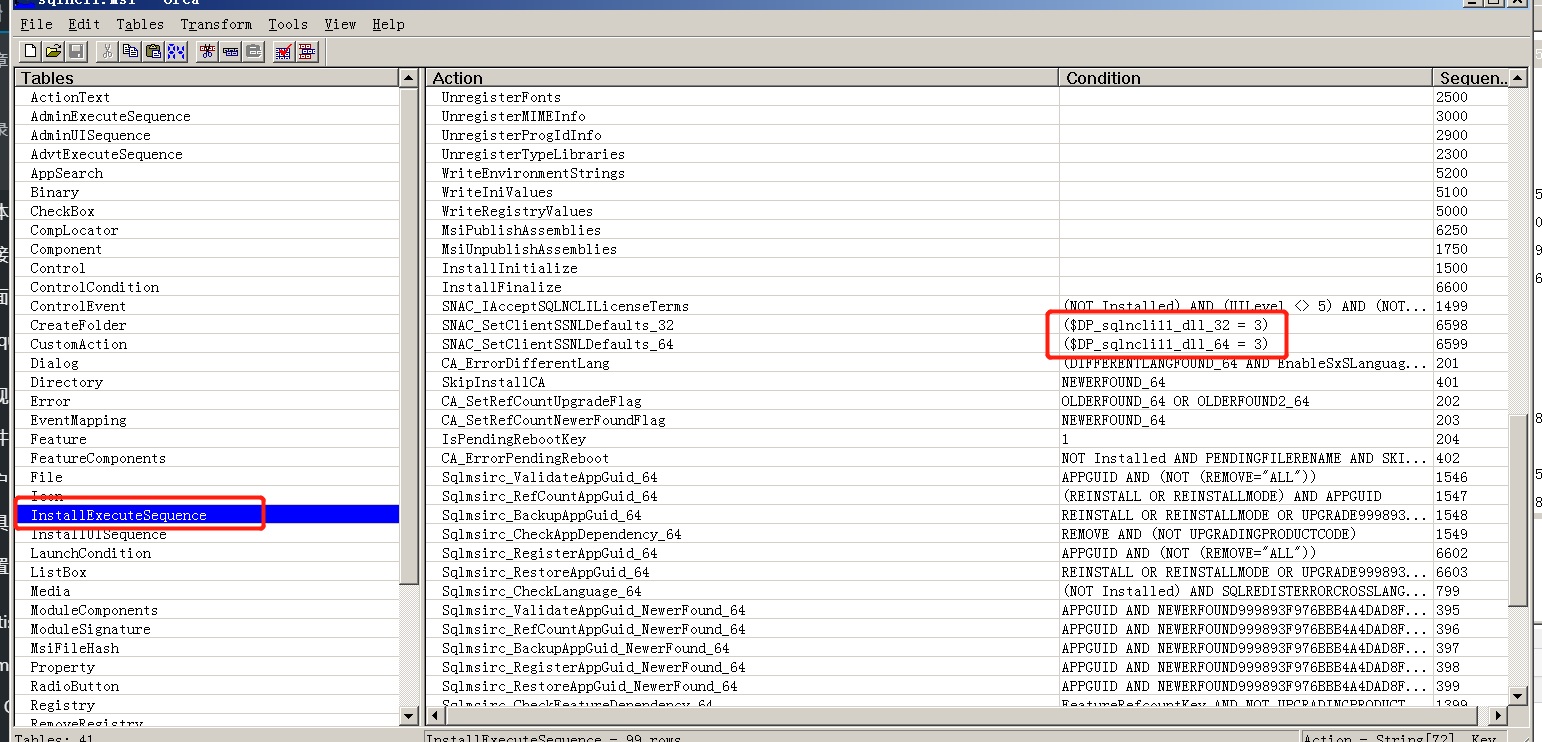Click the Paste clipboard toolbar icon
This screenshot has height=742, width=1542.
point(153,51)
